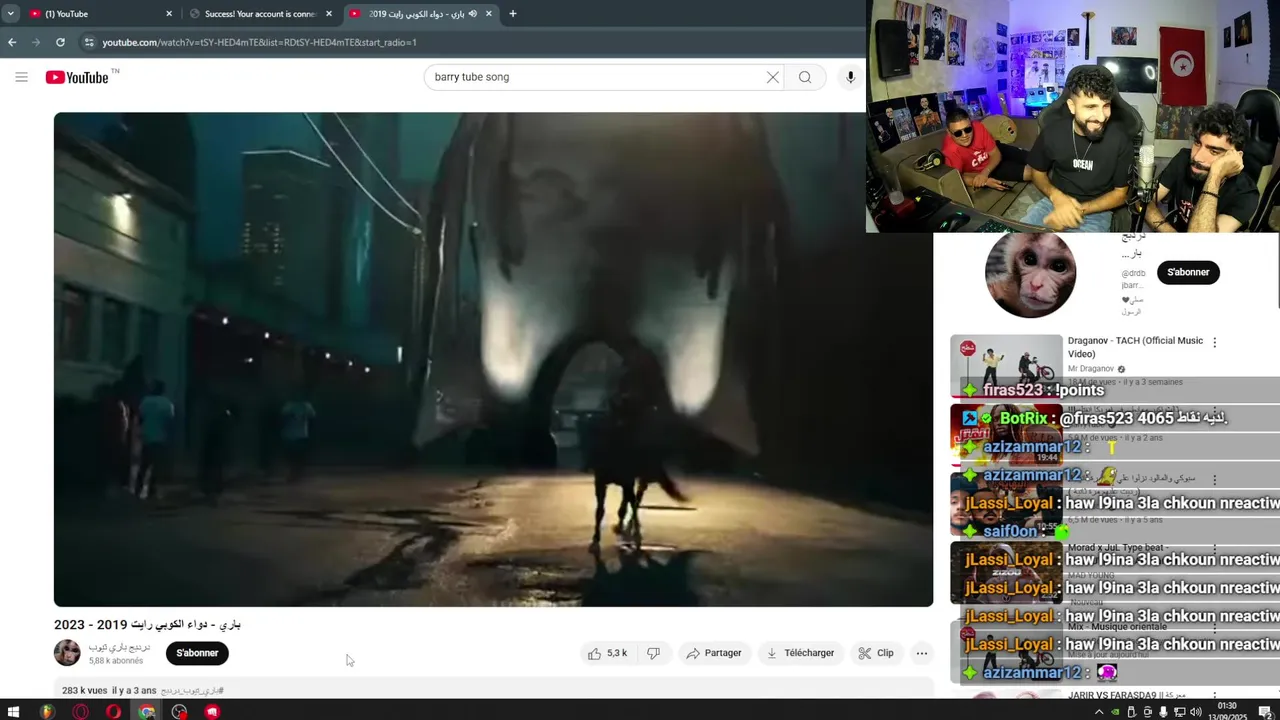Open taskbar clock showing 01:30
This screenshot has height=720, width=1280.
pos(1228,711)
